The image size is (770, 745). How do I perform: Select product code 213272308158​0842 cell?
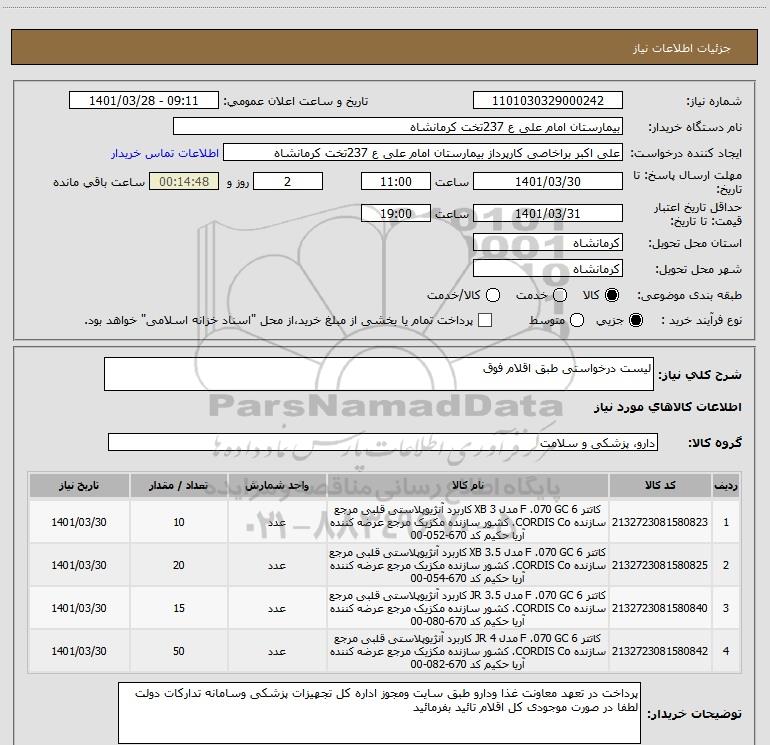tap(660, 651)
